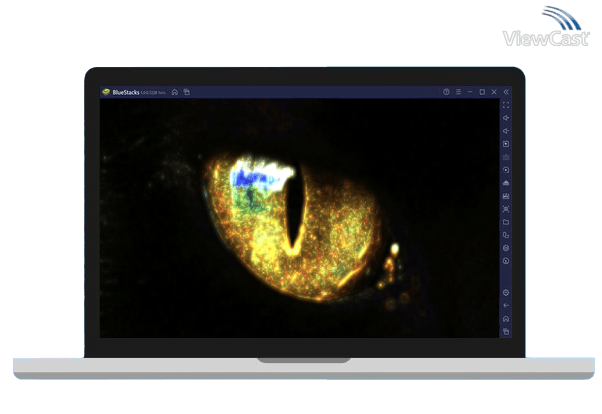Viewport: 602px width, 414px height.
Task: Click the sidebar icon above the screenshot tool
Action: click(x=506, y=196)
